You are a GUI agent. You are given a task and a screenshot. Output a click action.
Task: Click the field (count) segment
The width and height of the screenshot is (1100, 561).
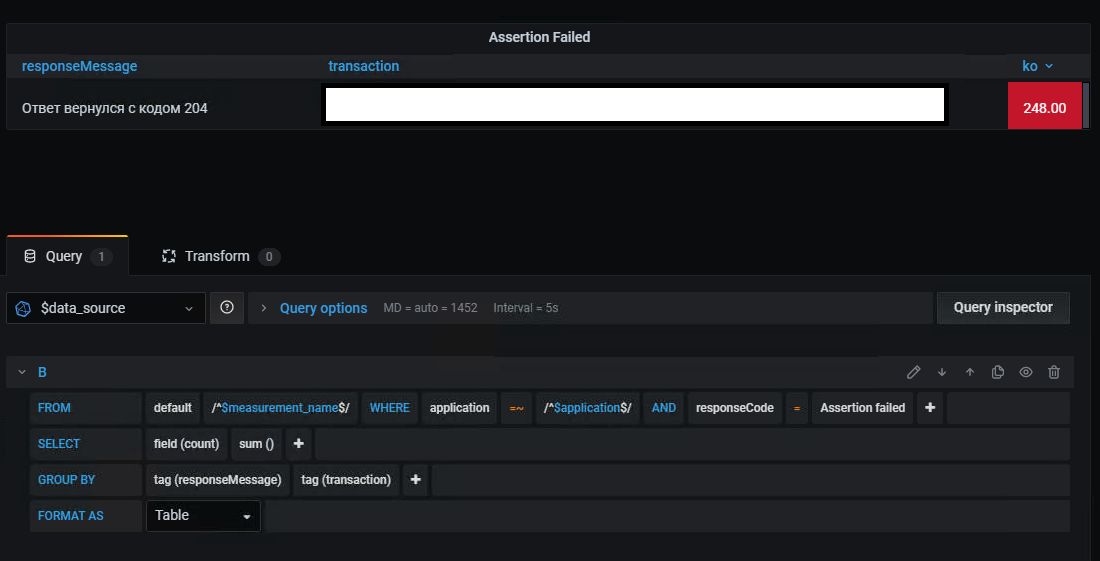[x=187, y=443]
